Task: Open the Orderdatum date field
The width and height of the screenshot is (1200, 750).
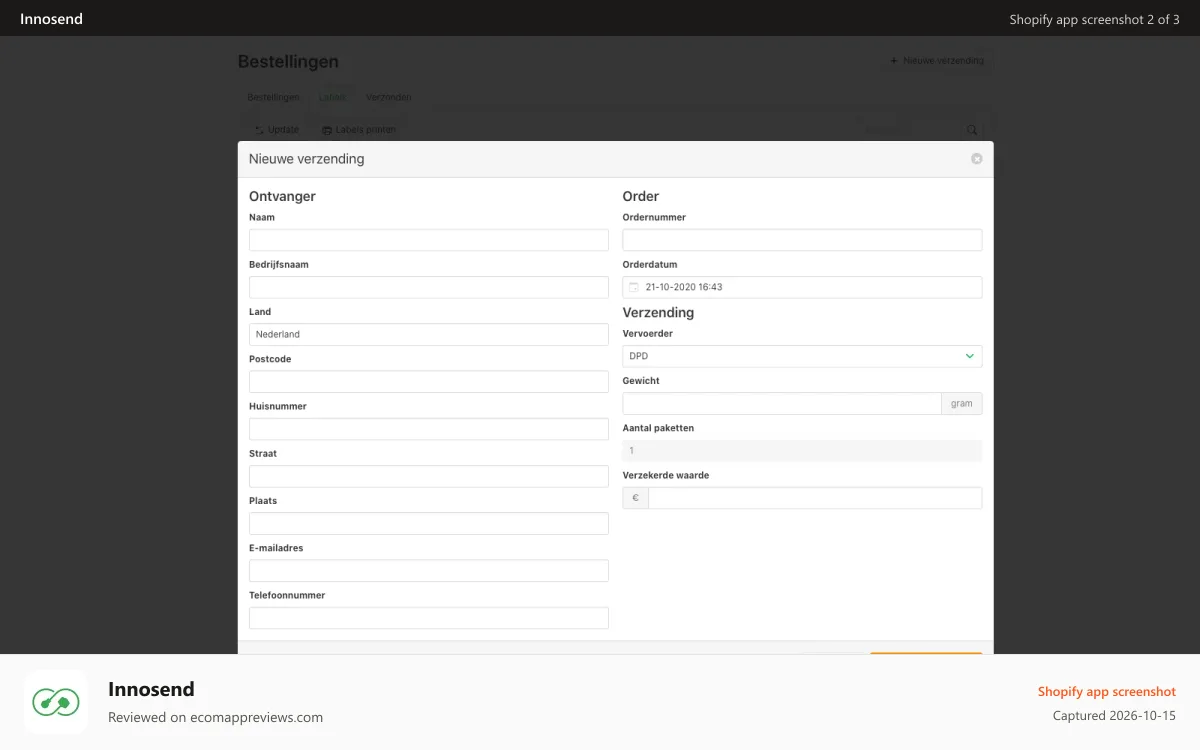Action: tap(802, 287)
